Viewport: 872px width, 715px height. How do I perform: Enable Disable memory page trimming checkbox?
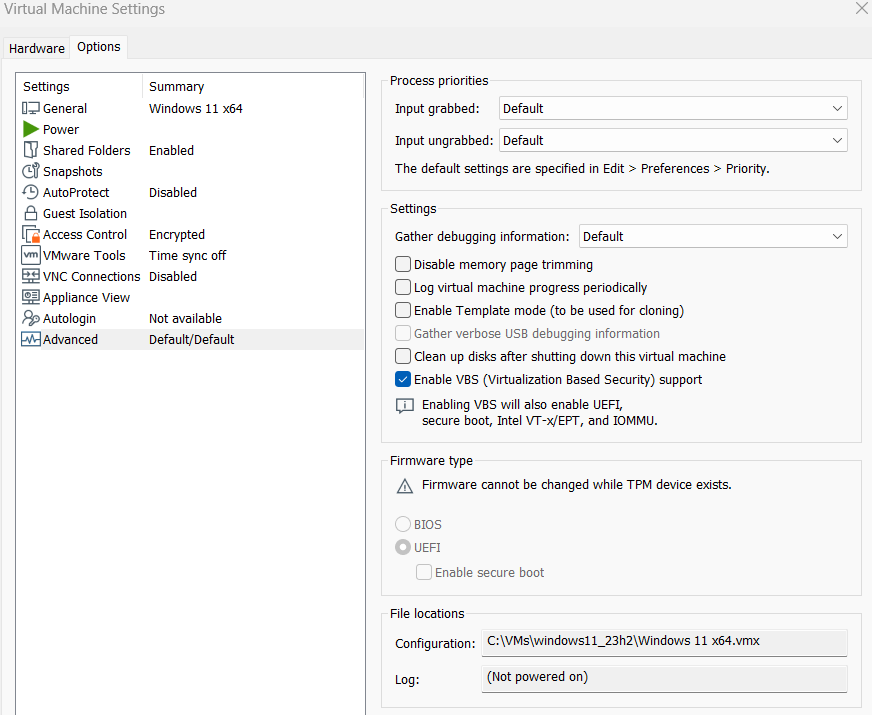tap(403, 264)
